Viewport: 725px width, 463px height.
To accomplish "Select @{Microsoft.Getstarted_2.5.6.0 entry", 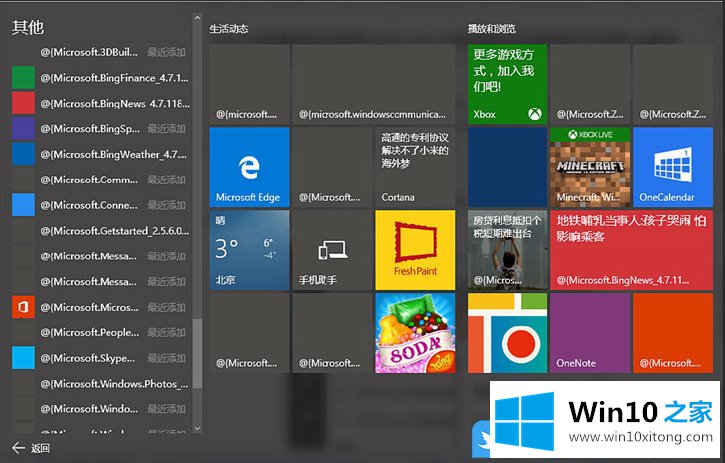I will click(100, 230).
